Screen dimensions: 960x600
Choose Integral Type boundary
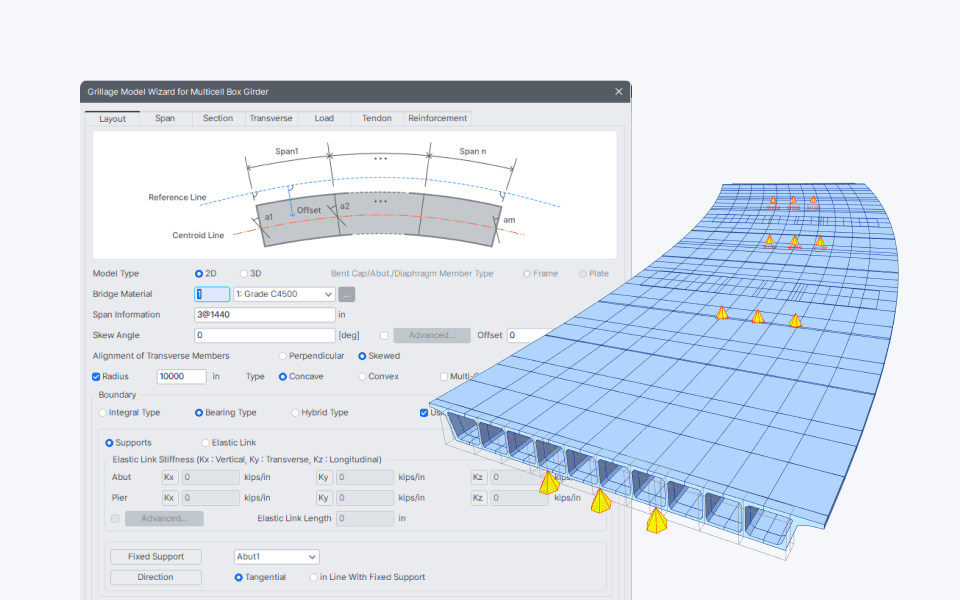pyautogui.click(x=129, y=413)
